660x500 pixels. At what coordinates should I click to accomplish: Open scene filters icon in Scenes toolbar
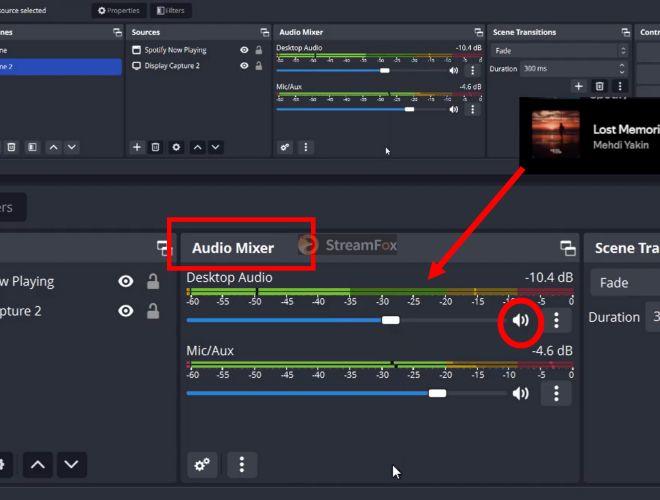32,147
